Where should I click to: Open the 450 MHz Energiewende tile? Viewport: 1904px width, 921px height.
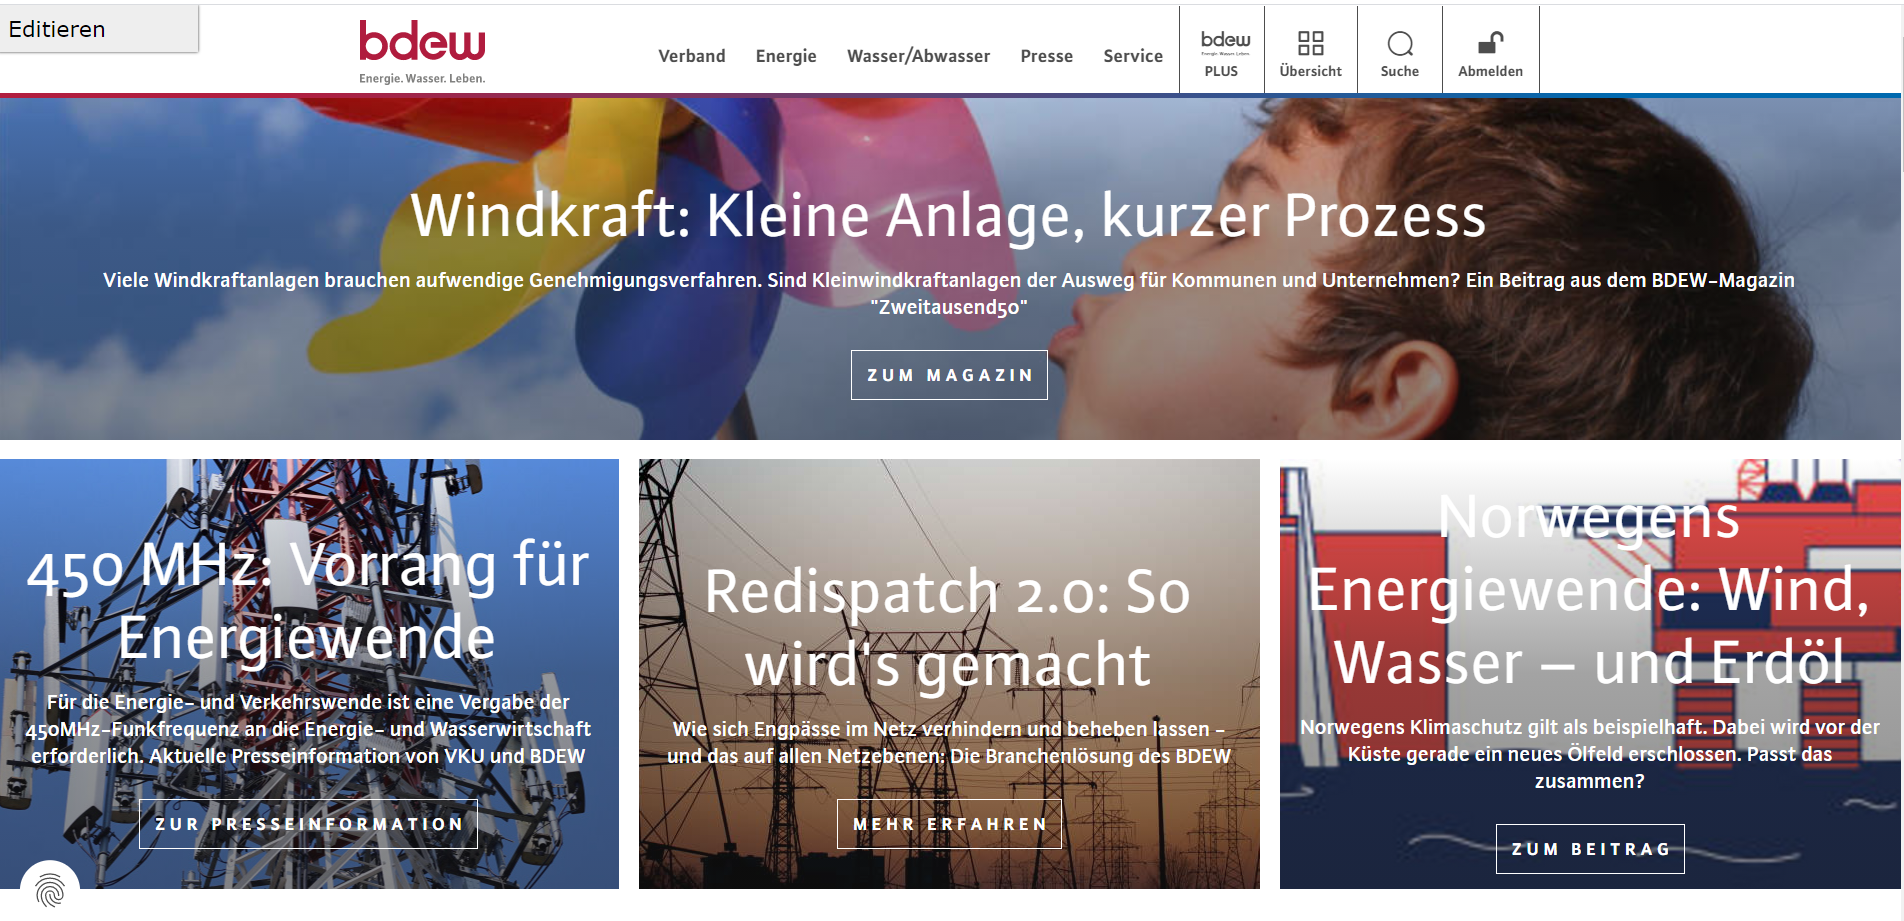click(x=308, y=600)
